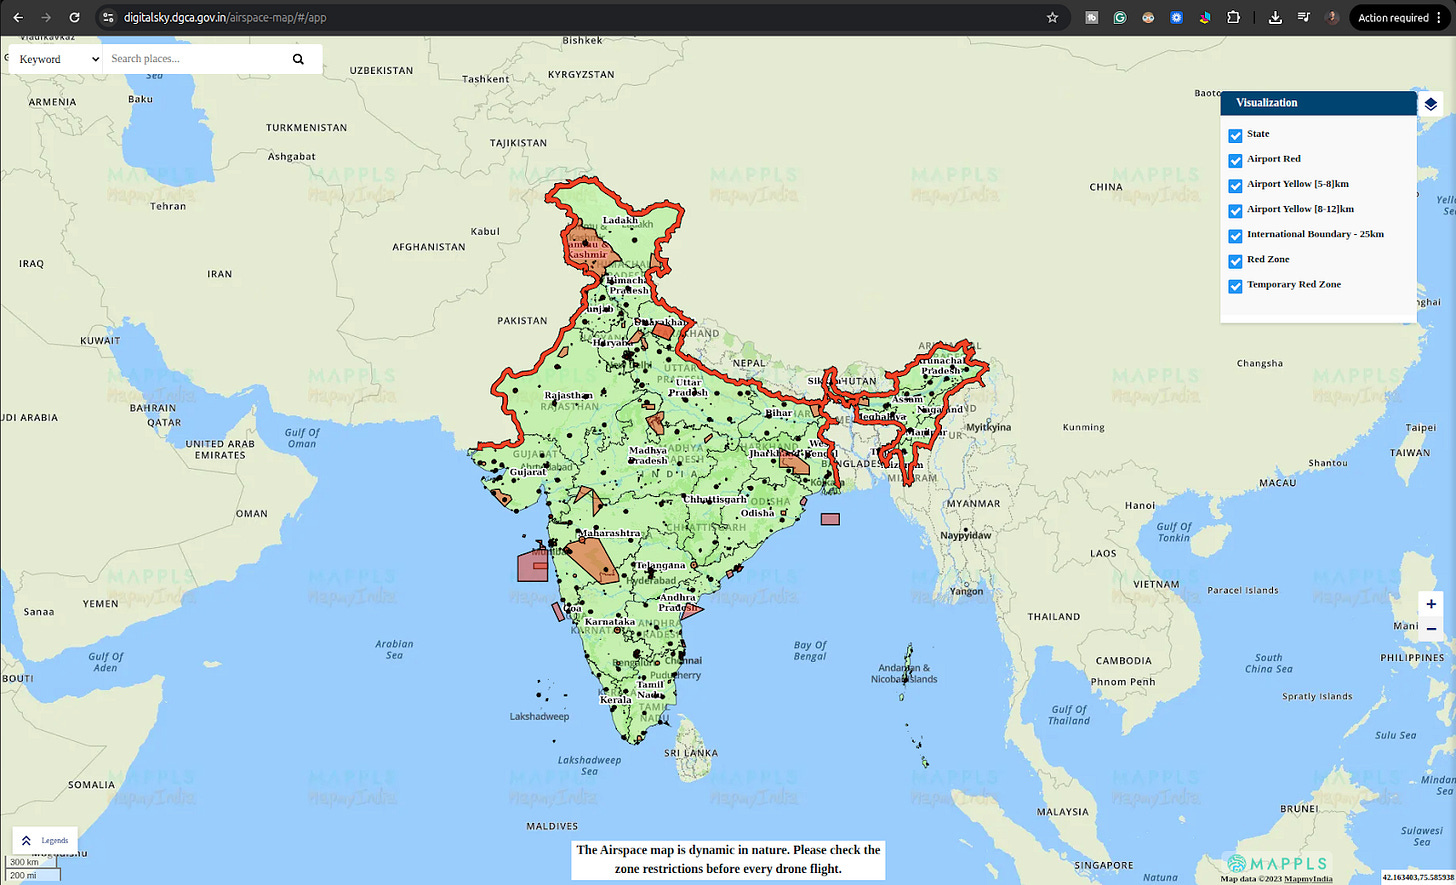Open the Extensions puzzle menu
This screenshot has height=885, width=1456.
1233,17
